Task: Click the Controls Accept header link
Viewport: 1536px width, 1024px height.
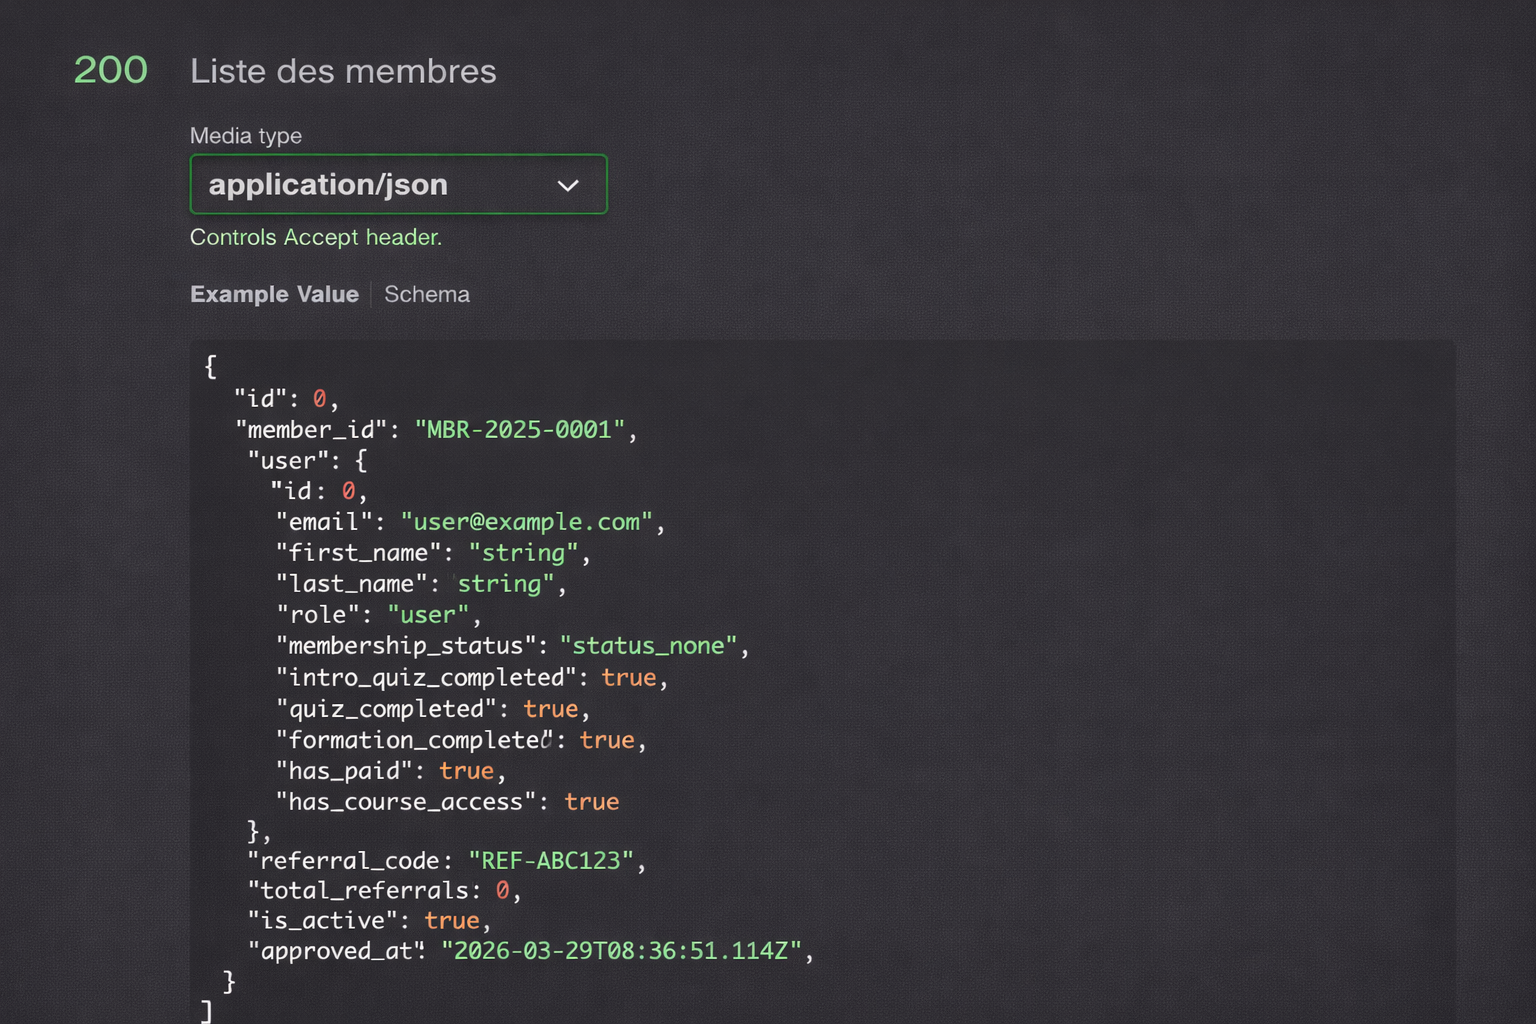Action: coord(315,237)
